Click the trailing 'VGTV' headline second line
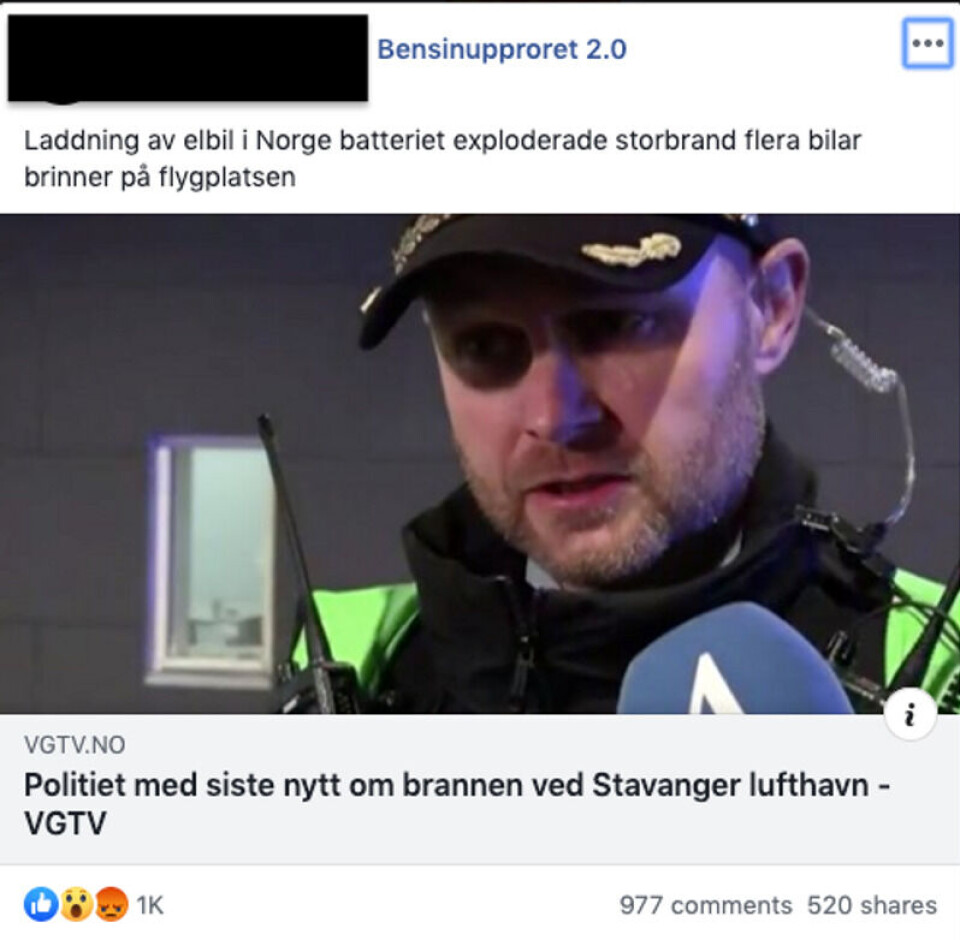Image resolution: width=960 pixels, height=940 pixels. click(x=65, y=822)
